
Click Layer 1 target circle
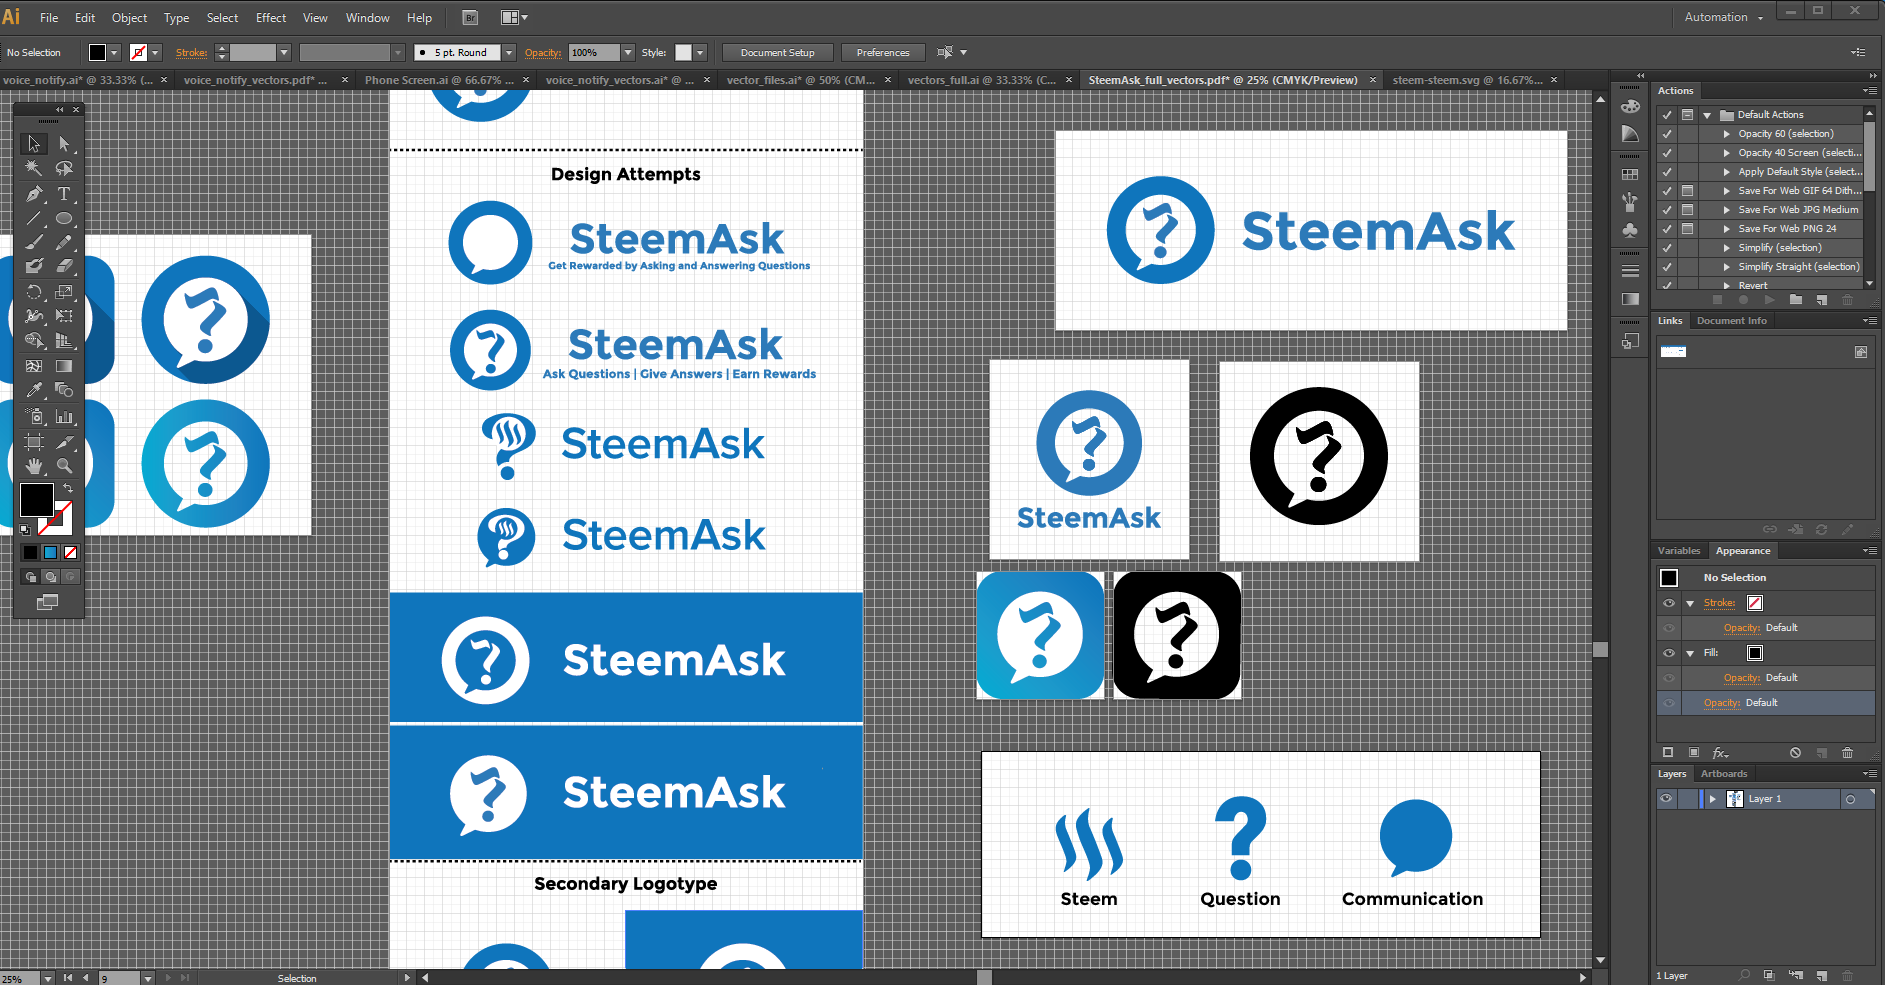tap(1850, 799)
